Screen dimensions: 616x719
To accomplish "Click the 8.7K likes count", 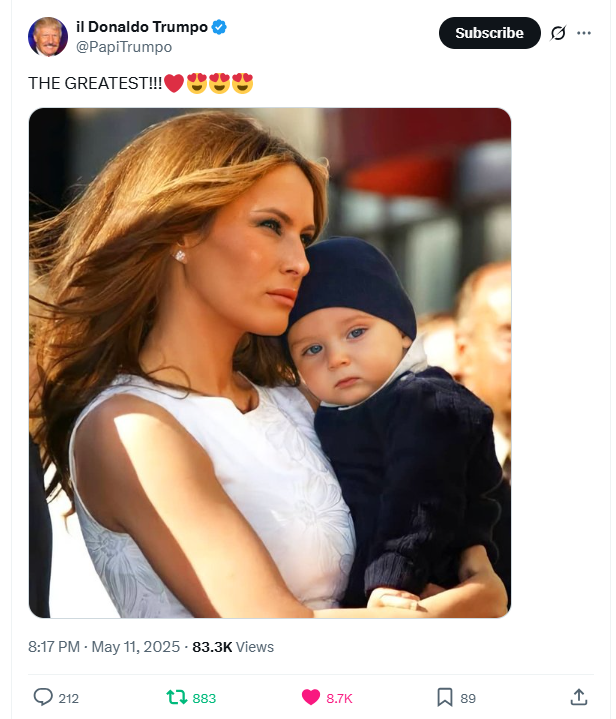I will click(x=340, y=698).
